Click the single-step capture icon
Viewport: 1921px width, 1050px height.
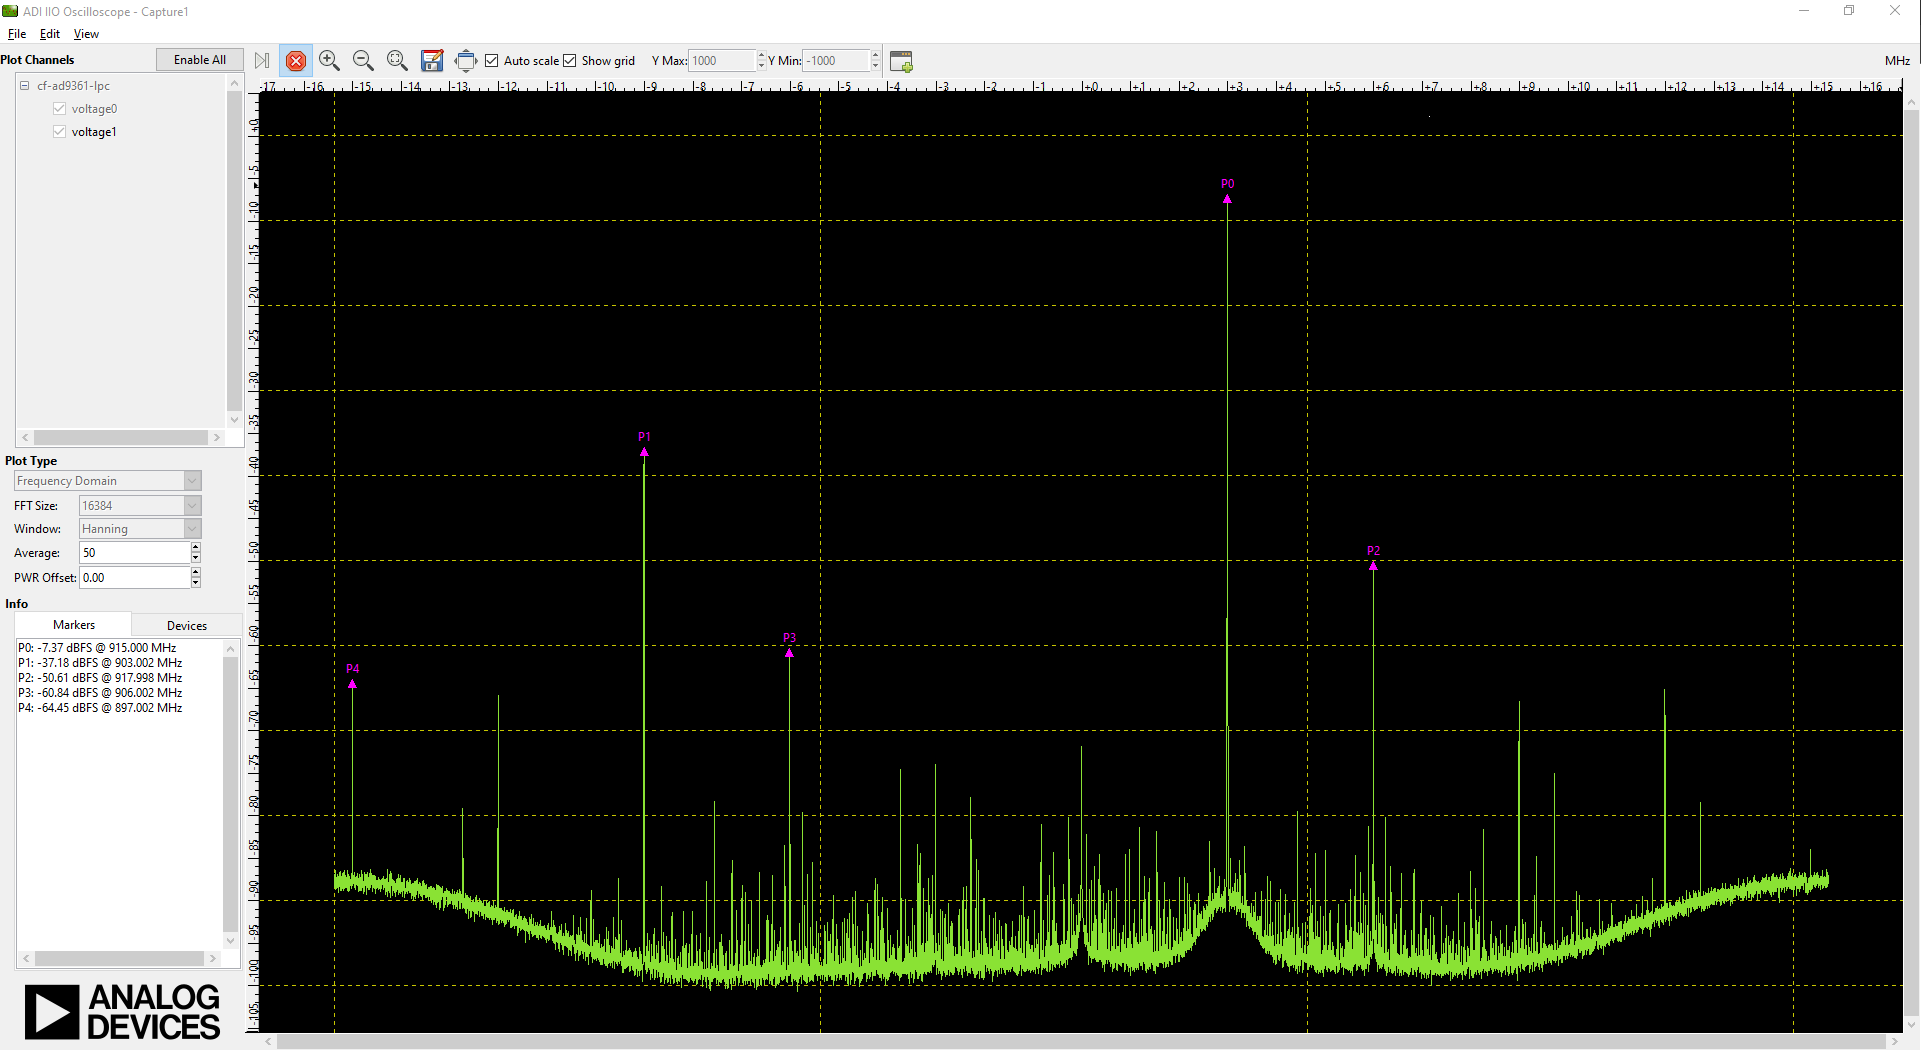[x=262, y=61]
